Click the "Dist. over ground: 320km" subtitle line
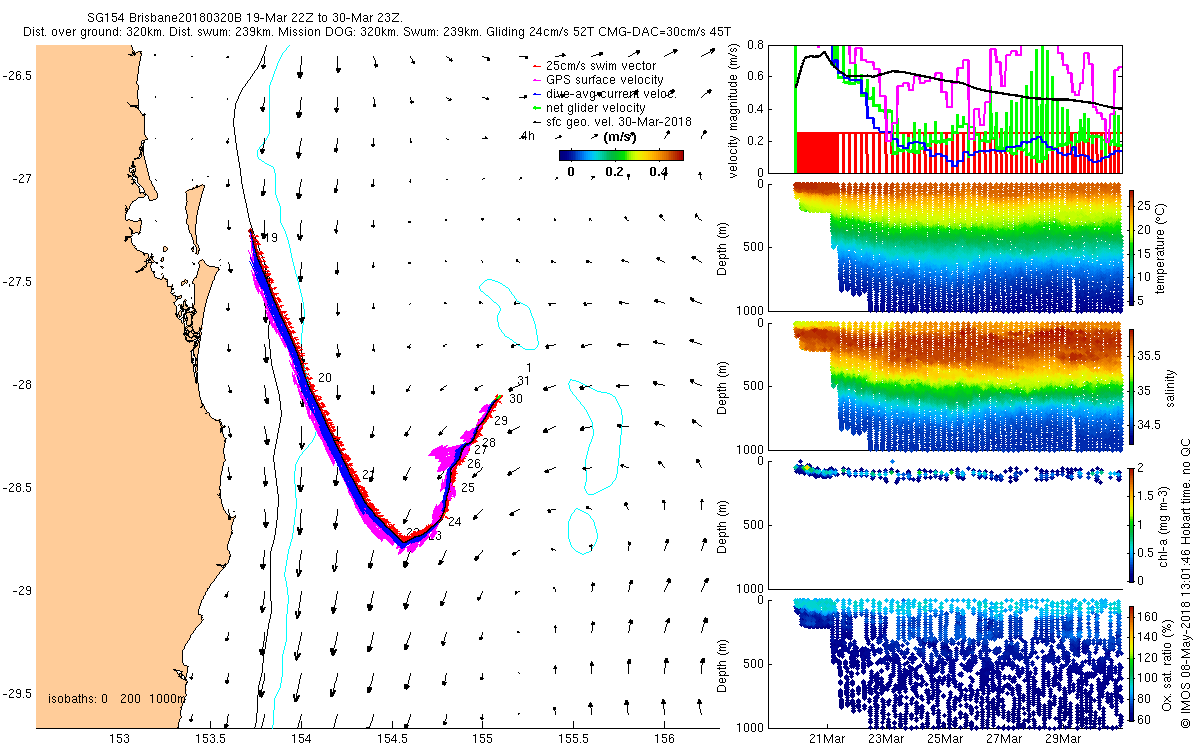 (x=95, y=33)
